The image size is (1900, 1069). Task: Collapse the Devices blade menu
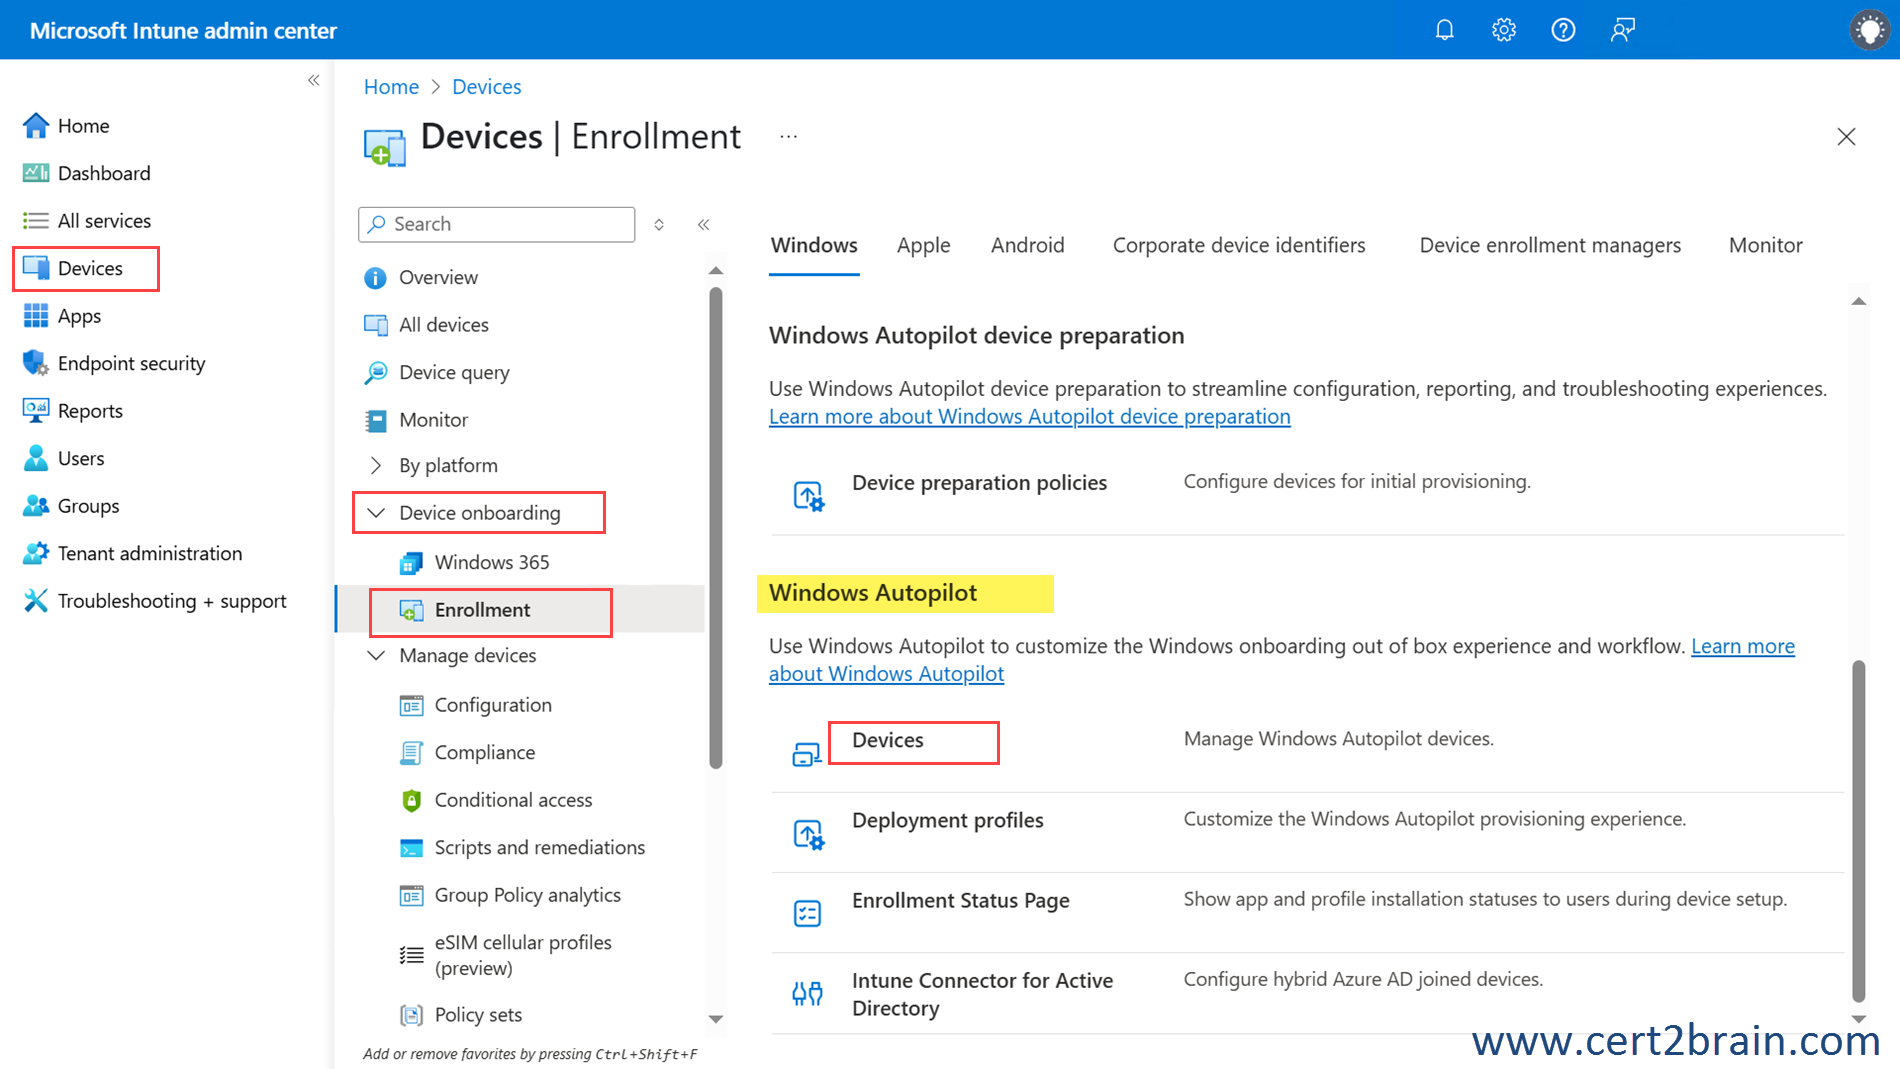click(x=703, y=224)
